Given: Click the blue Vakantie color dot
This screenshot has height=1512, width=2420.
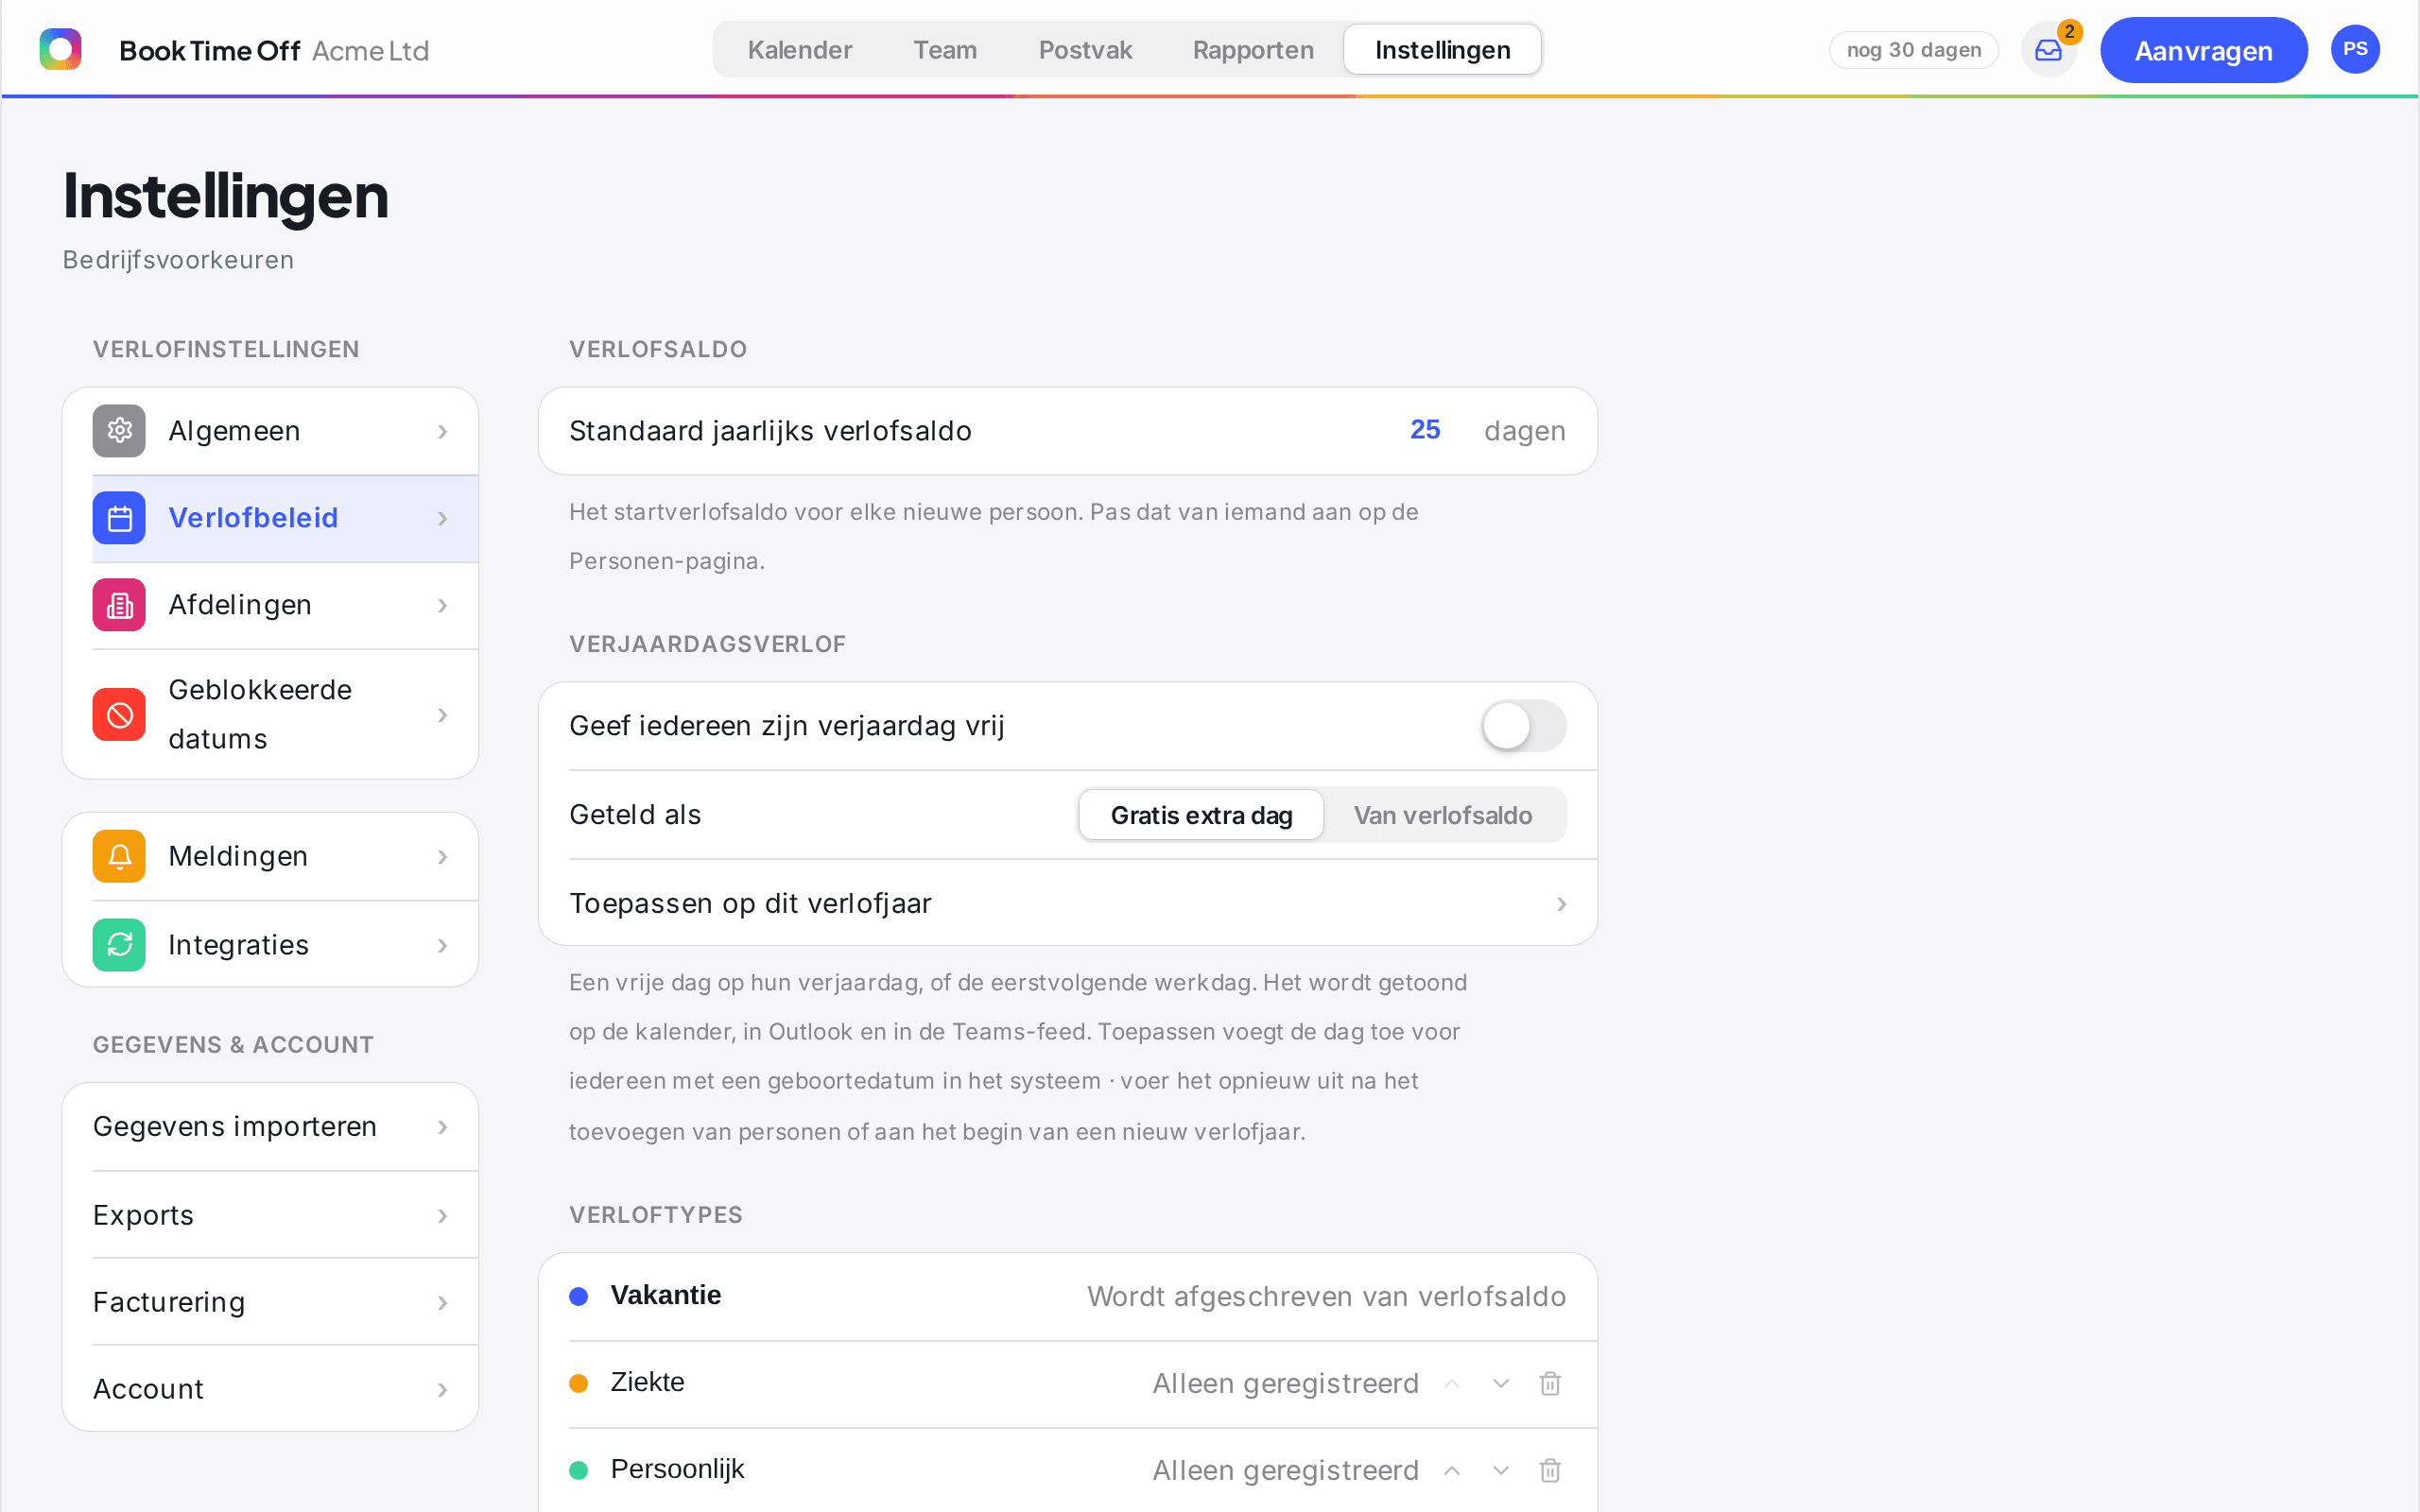Looking at the screenshot, I should point(578,1296).
